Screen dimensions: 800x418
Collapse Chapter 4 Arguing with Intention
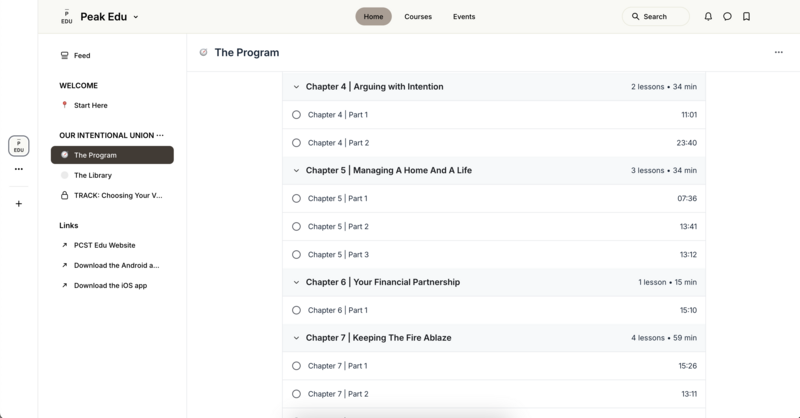coord(296,87)
